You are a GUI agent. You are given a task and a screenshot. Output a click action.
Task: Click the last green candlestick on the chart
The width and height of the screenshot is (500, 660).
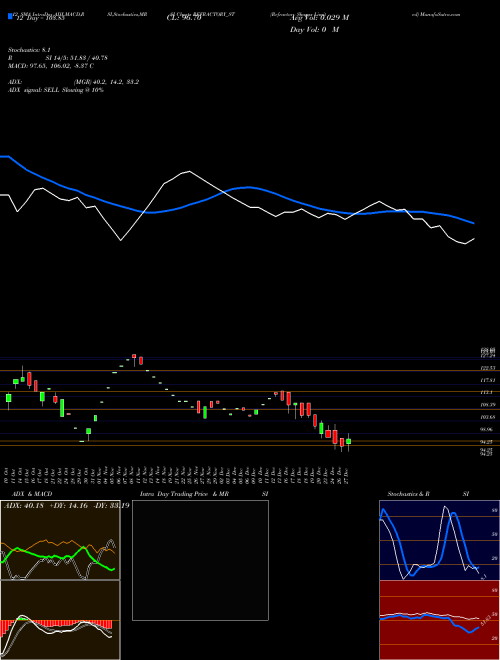coord(348,442)
